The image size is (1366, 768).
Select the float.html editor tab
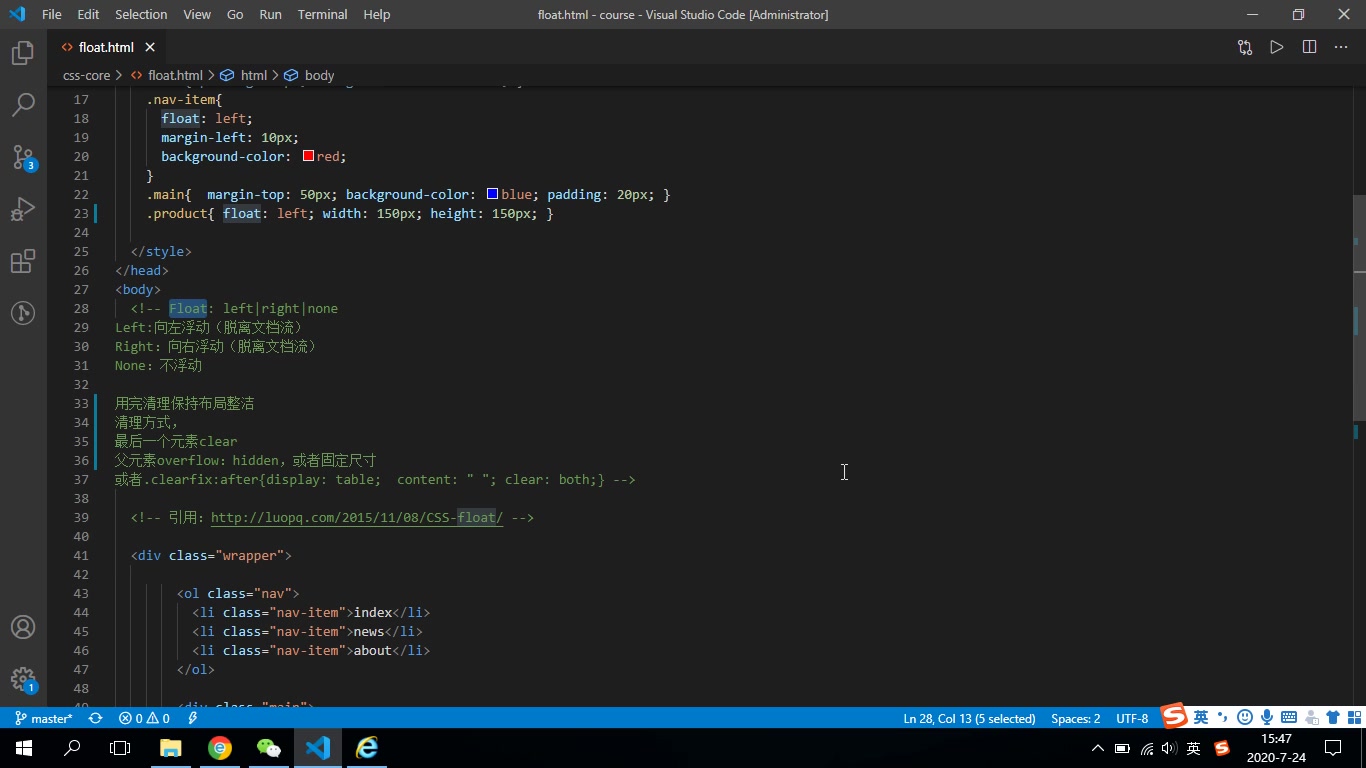point(108,47)
